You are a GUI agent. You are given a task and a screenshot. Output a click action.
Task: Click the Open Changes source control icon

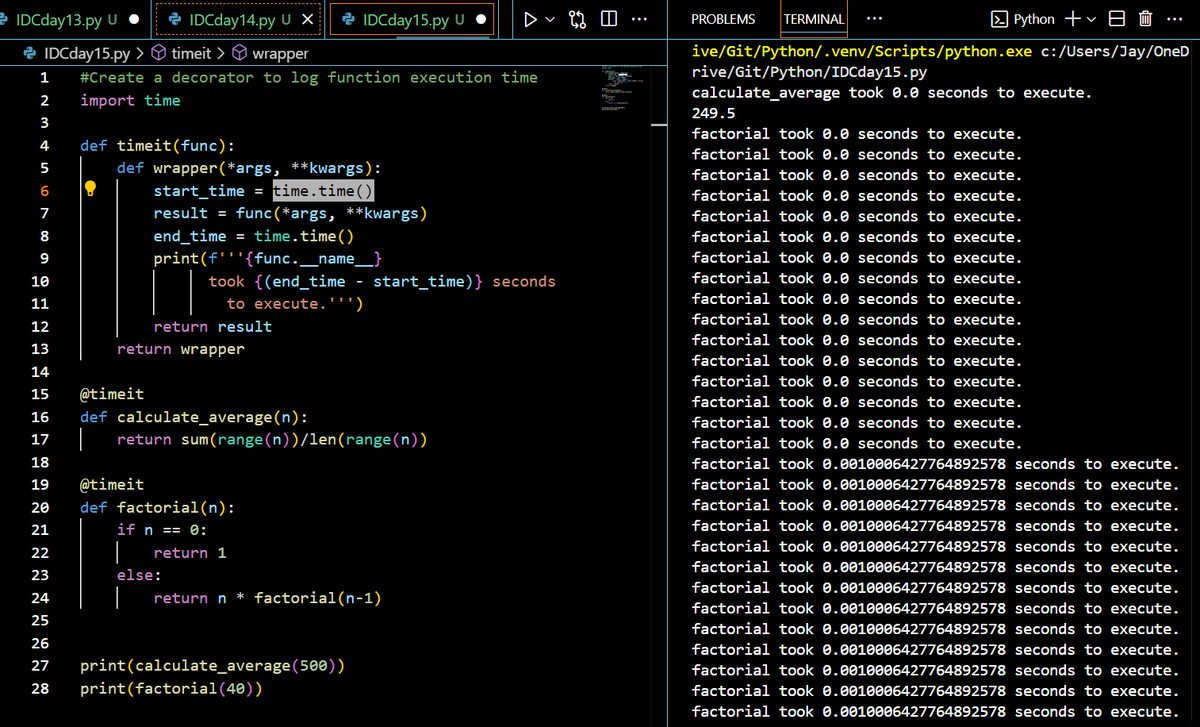click(577, 19)
